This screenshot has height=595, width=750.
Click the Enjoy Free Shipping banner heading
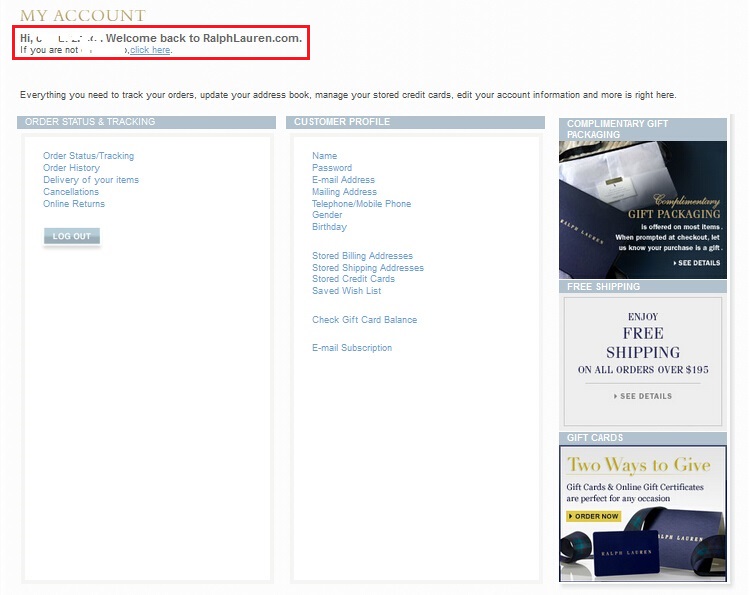(643, 343)
